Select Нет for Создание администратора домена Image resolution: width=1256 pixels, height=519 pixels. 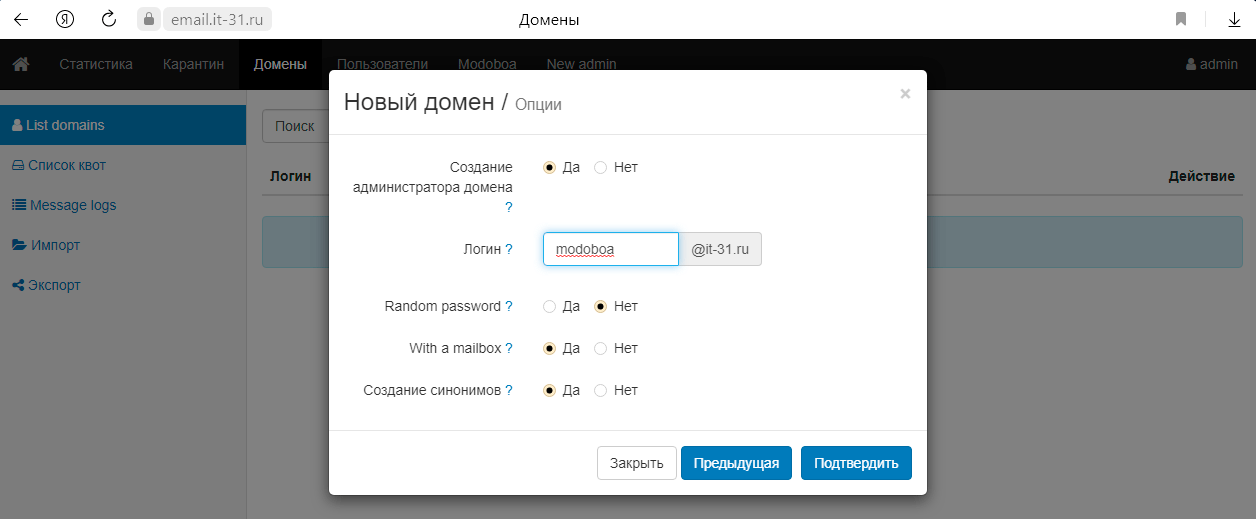pyautogui.click(x=601, y=167)
